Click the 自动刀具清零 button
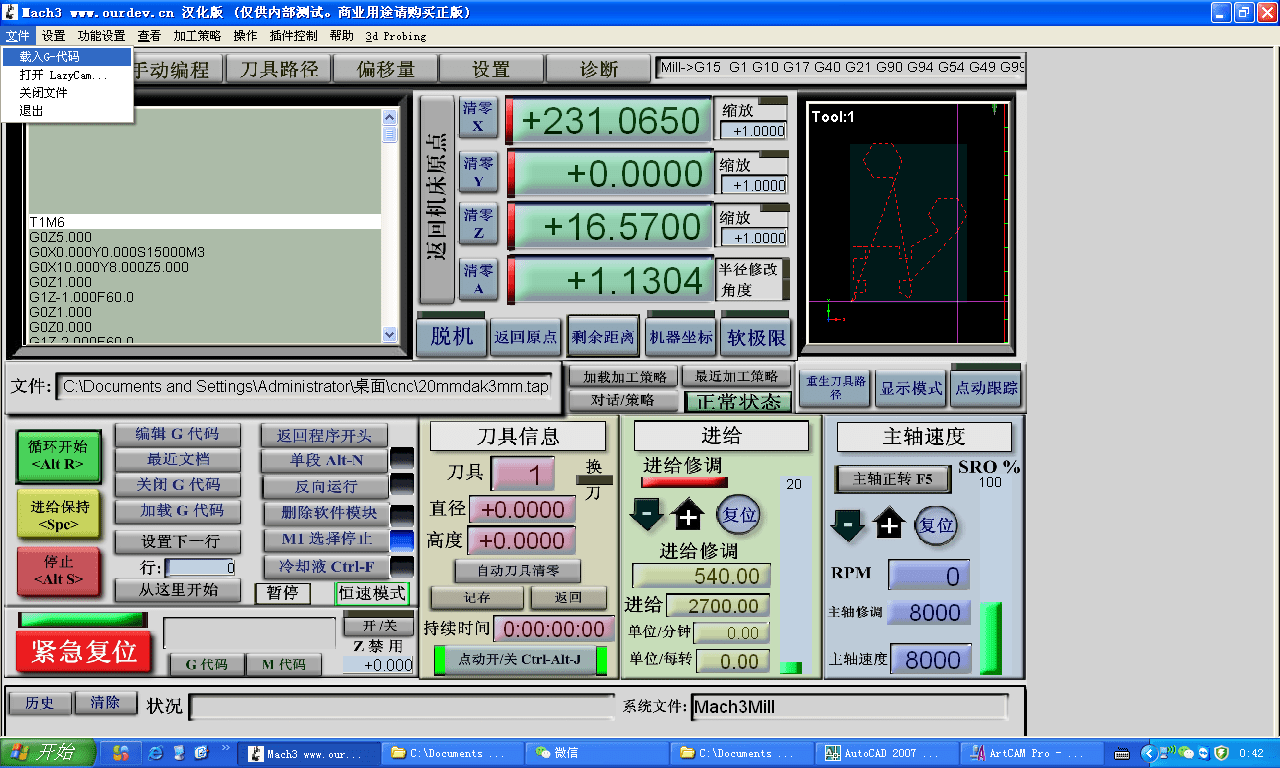The height and width of the screenshot is (768, 1280). 518,571
